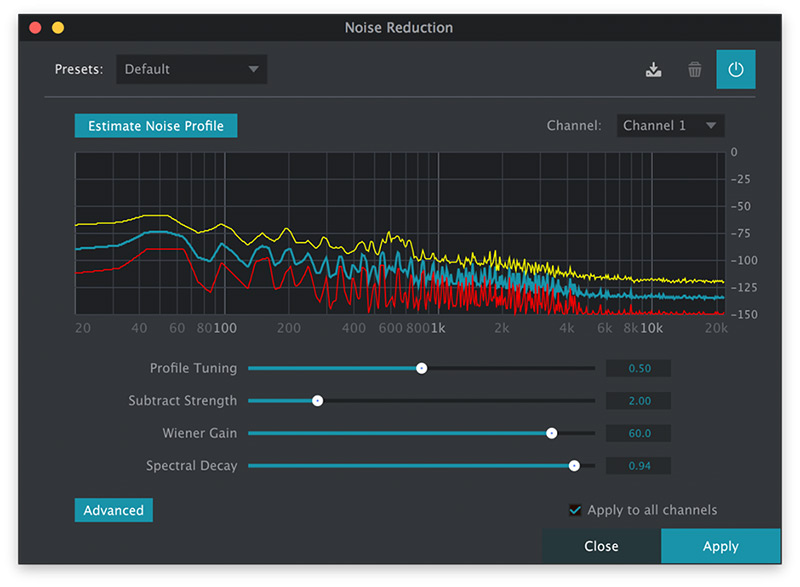The height and width of the screenshot is (587, 800).
Task: Click the Spectral Decay slider handle
Action: 574,466
